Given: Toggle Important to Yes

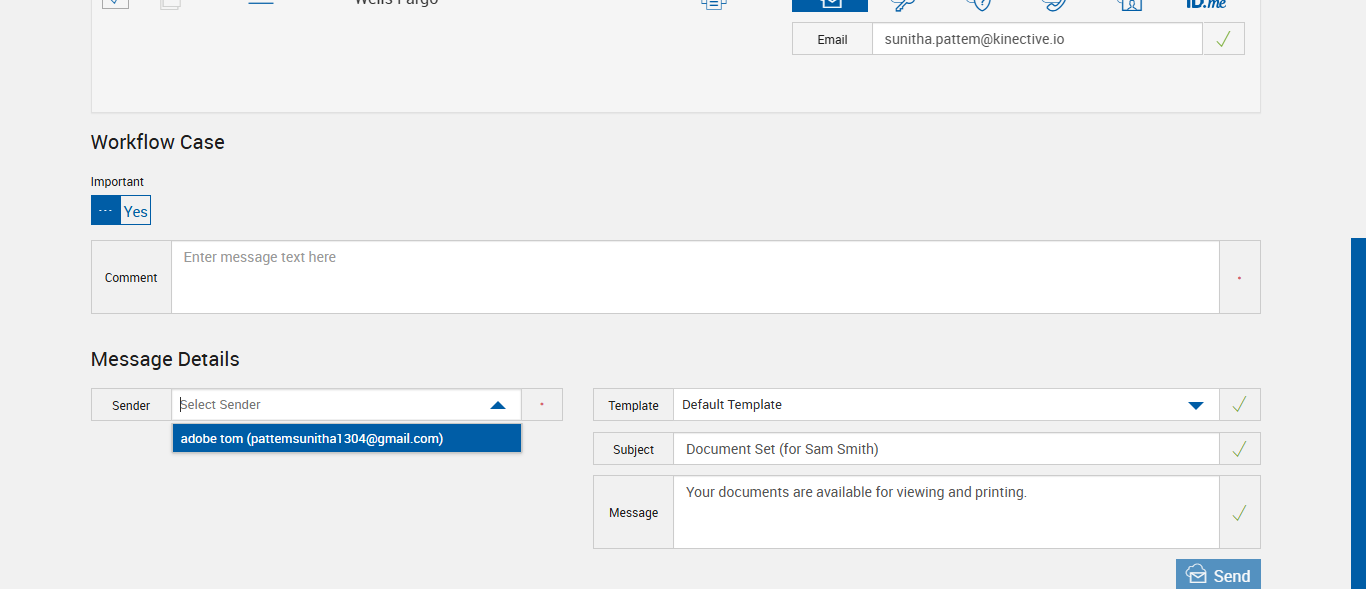Looking at the screenshot, I should pyautogui.click(x=135, y=211).
